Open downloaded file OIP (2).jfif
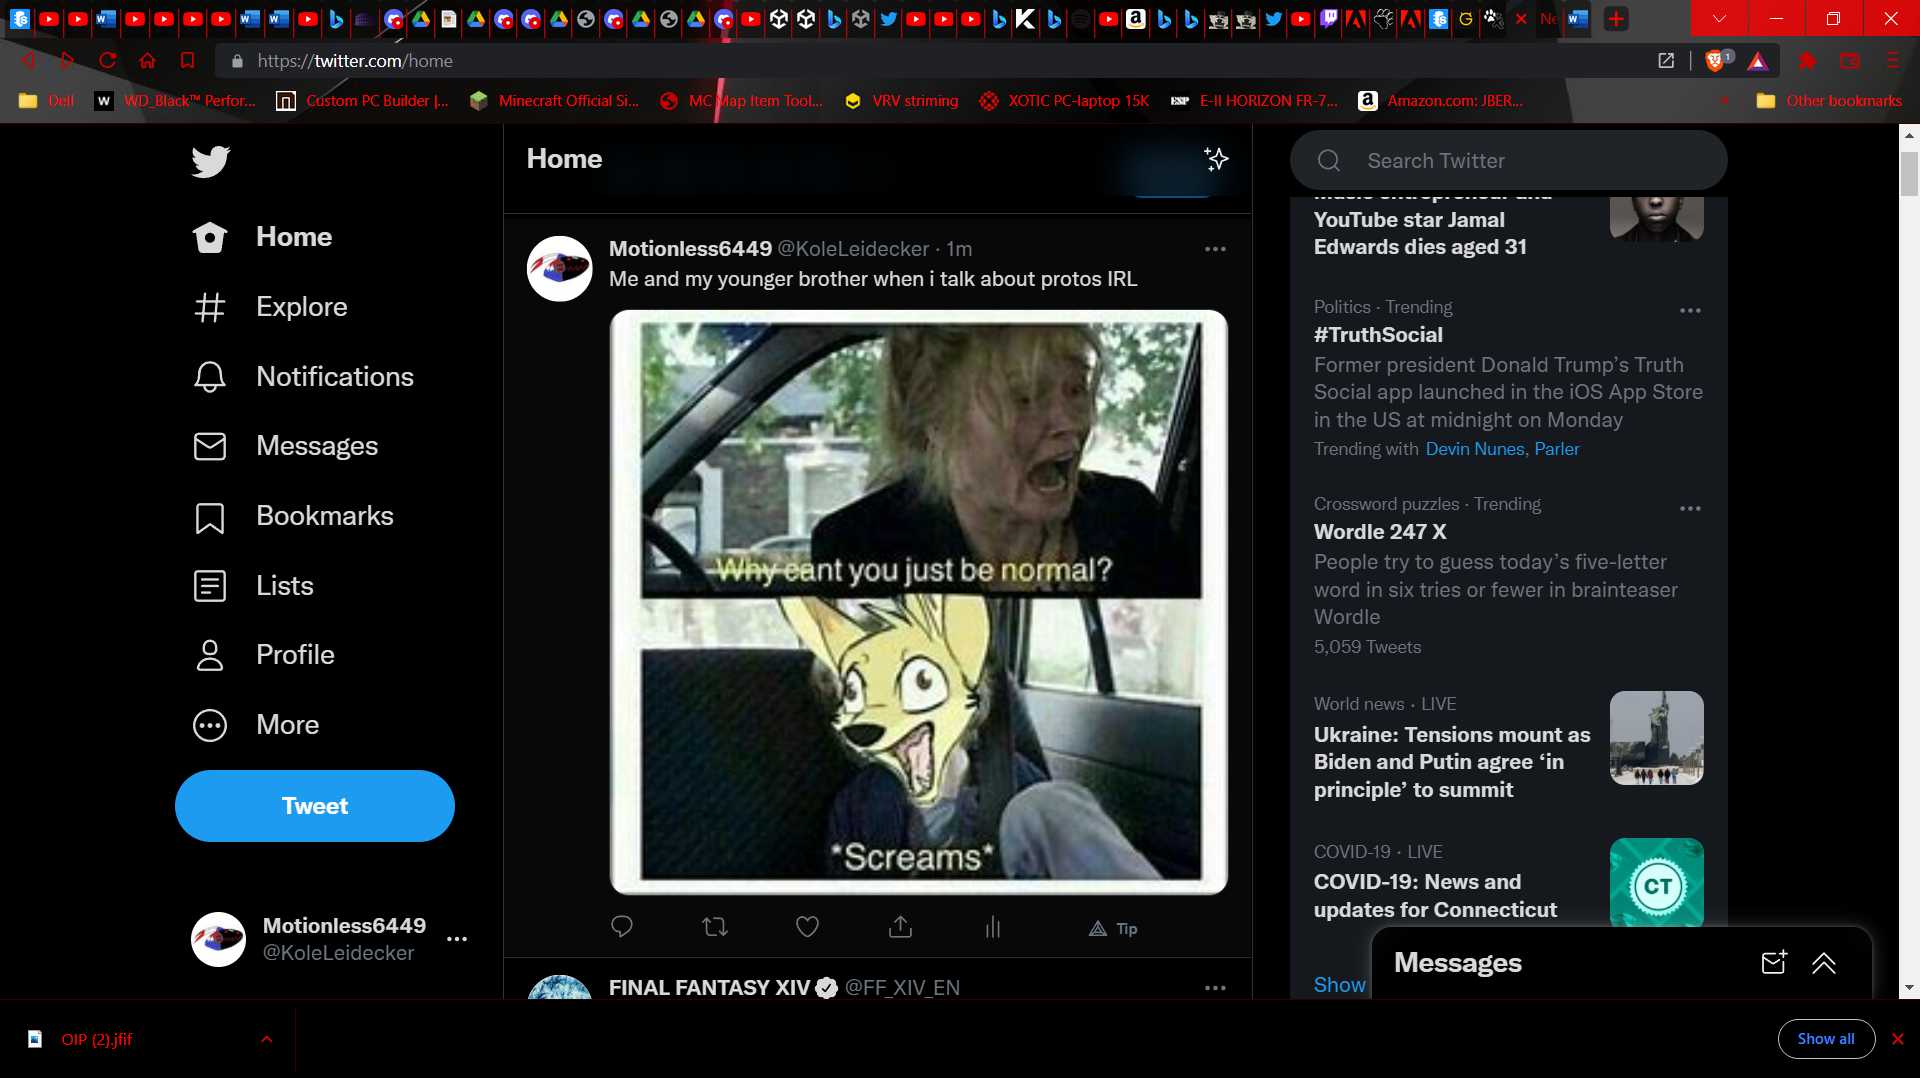This screenshot has width=1920, height=1078. pos(96,1039)
